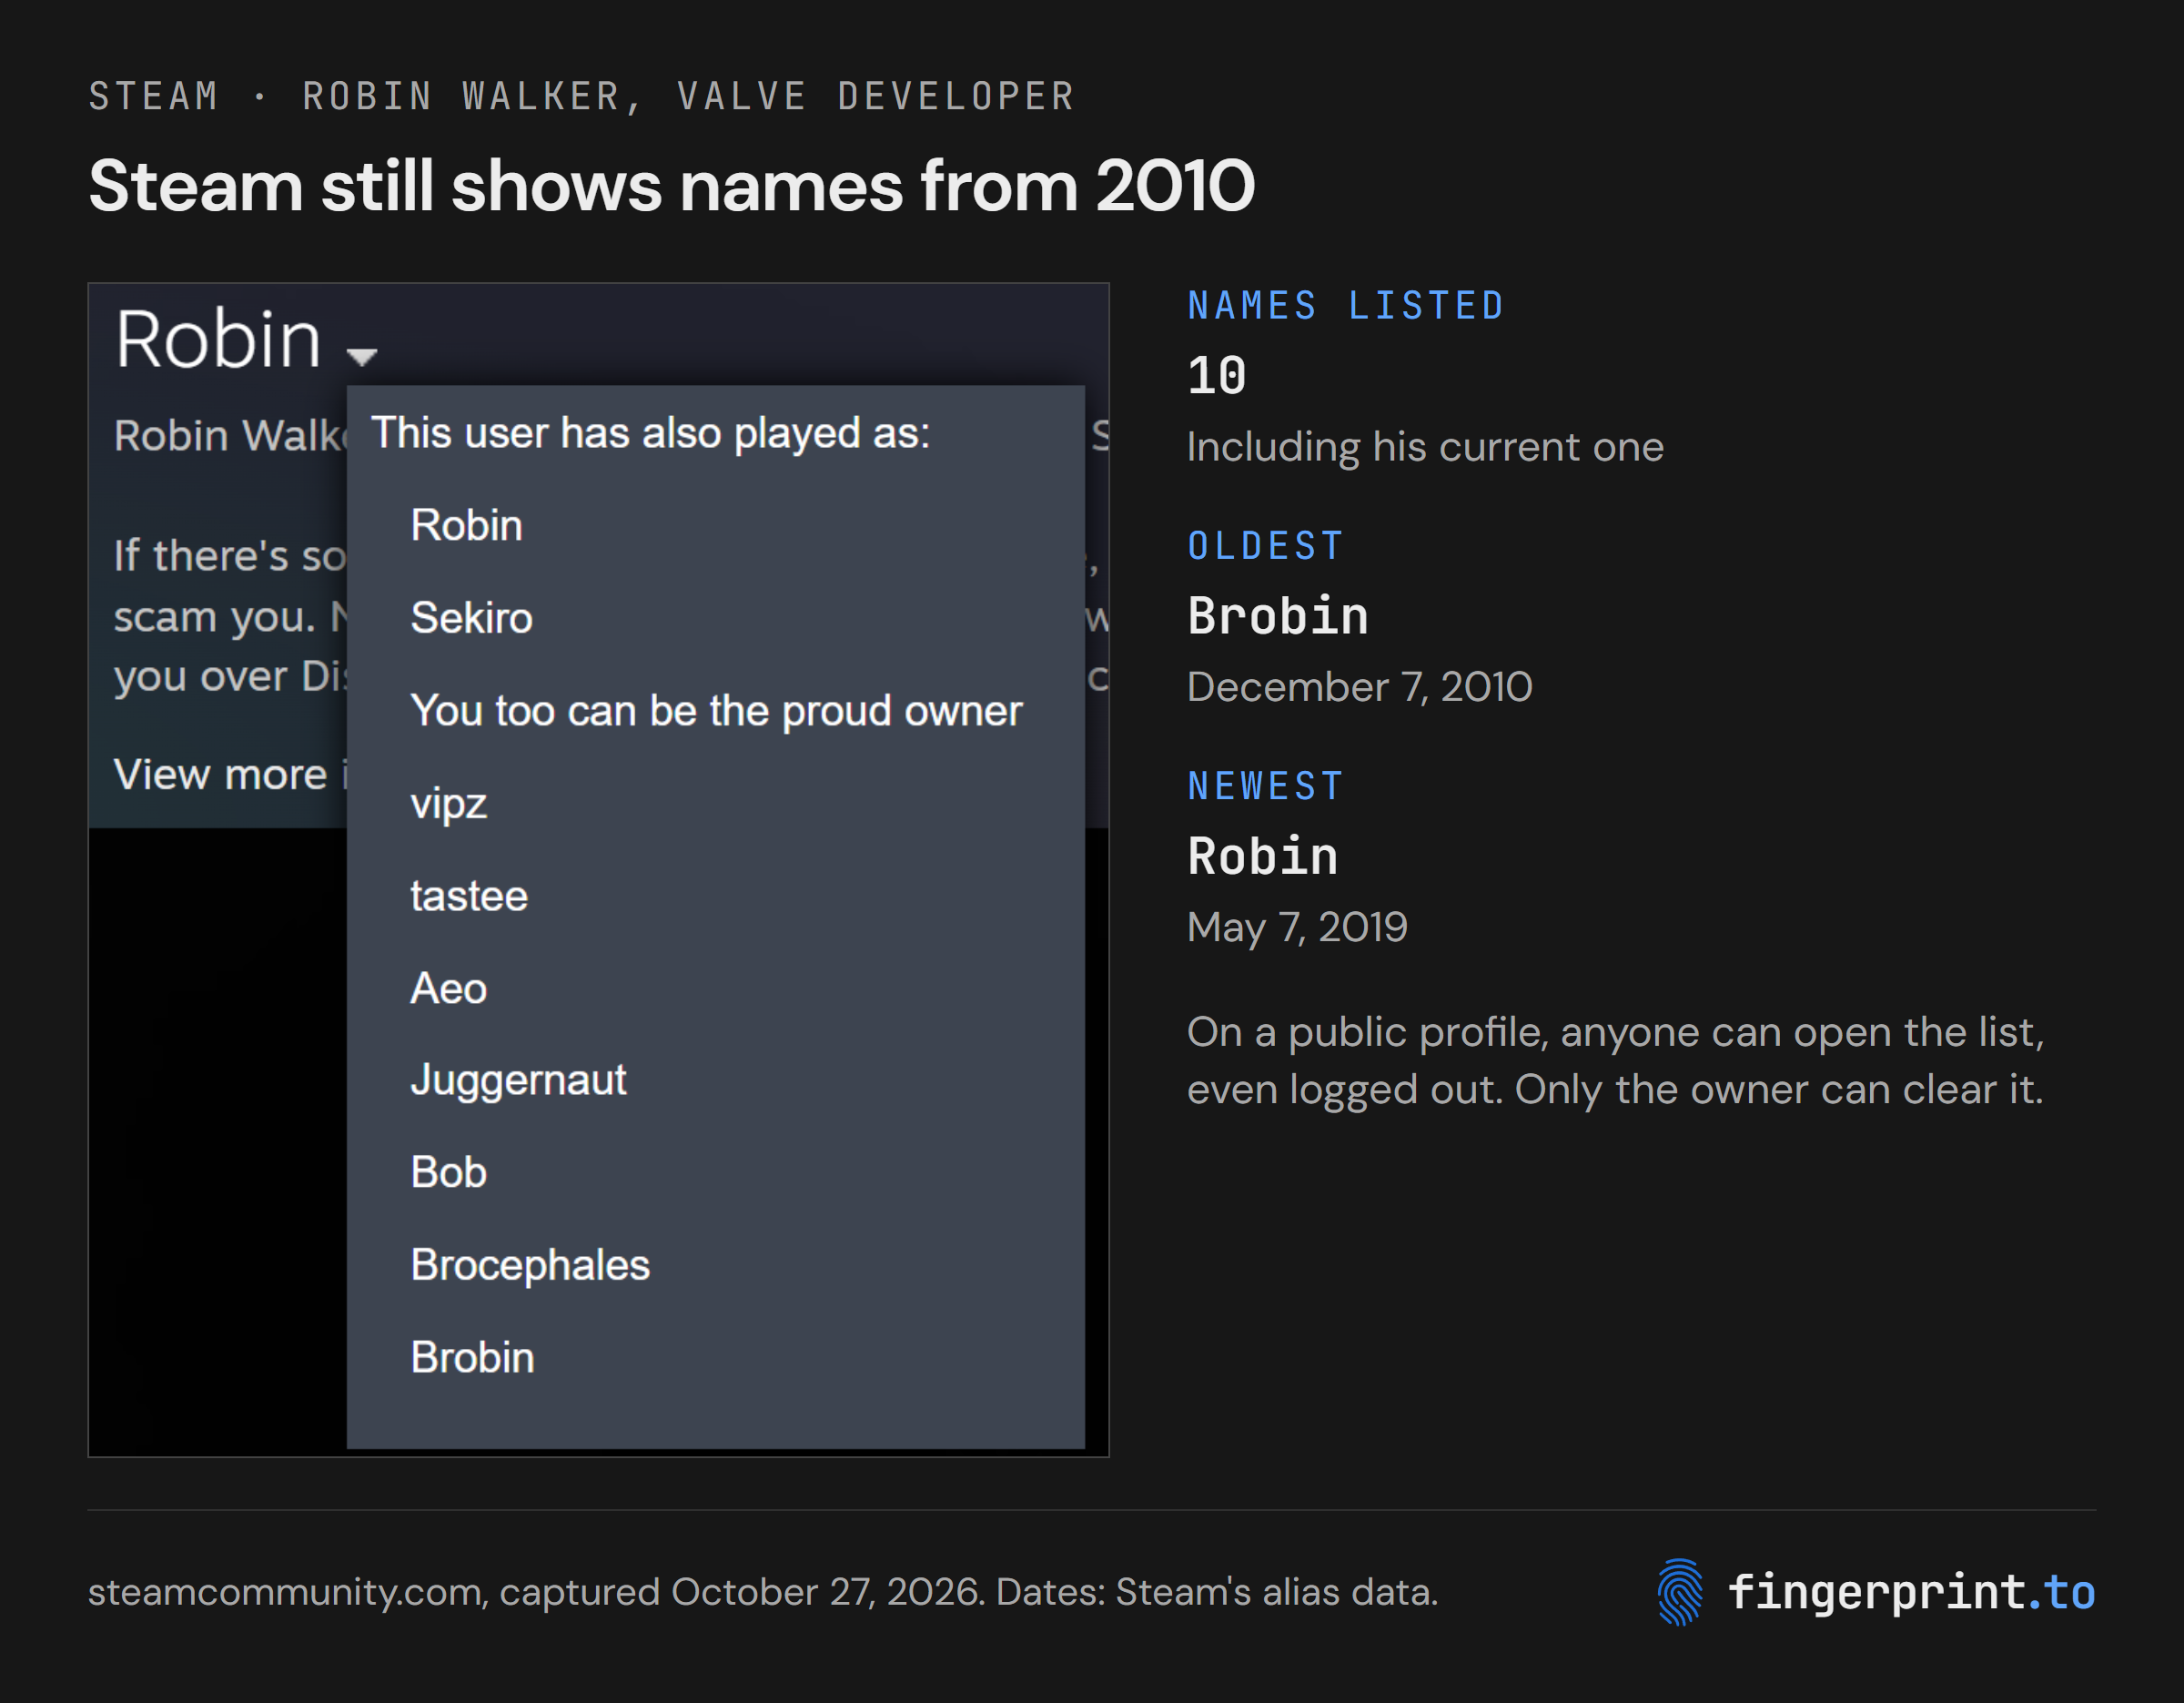Click the large 'Robin' profile name heading
The height and width of the screenshot is (1703, 2184).
[218, 339]
